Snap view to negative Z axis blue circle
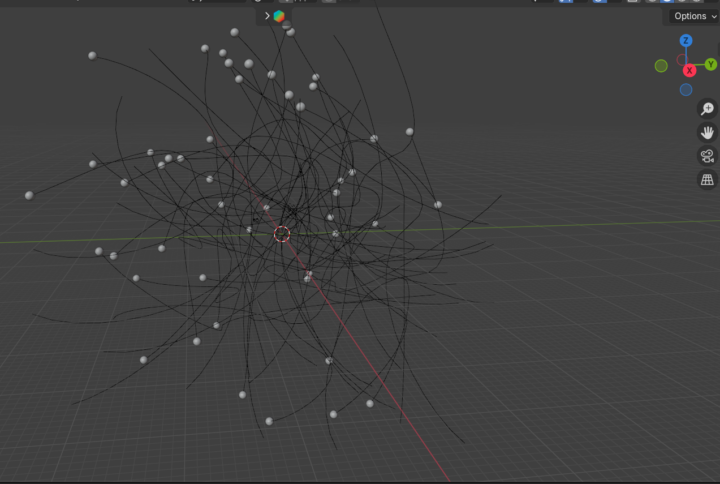 [686, 90]
